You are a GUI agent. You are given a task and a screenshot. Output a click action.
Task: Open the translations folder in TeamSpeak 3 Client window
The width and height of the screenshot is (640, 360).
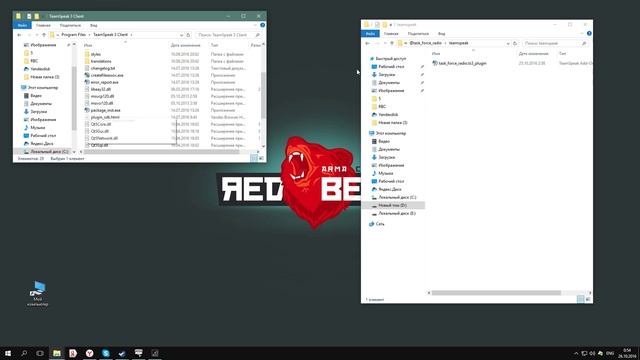tap(101, 61)
